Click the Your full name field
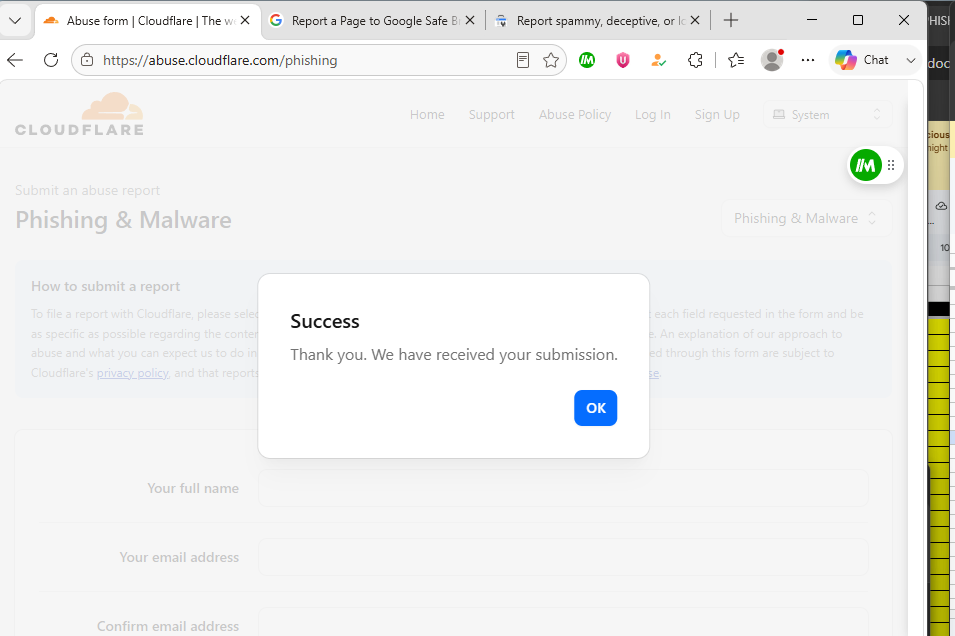The height and width of the screenshot is (636, 955). pos(563,488)
